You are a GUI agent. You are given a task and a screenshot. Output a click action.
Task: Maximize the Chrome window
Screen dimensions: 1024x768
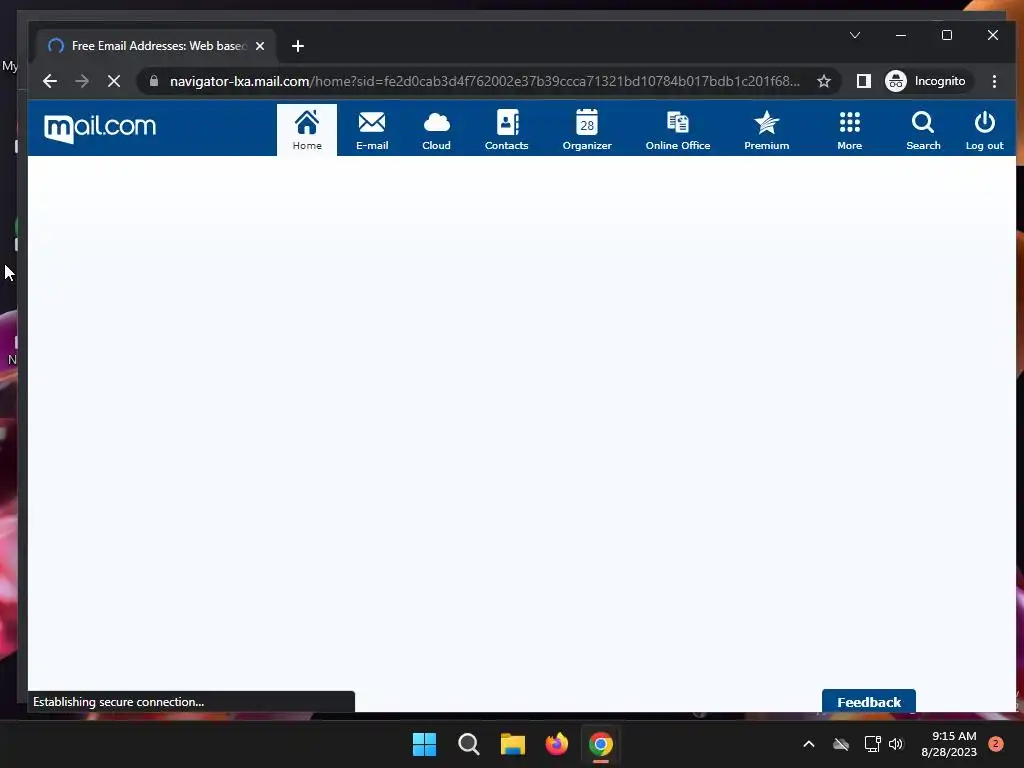coord(946,35)
